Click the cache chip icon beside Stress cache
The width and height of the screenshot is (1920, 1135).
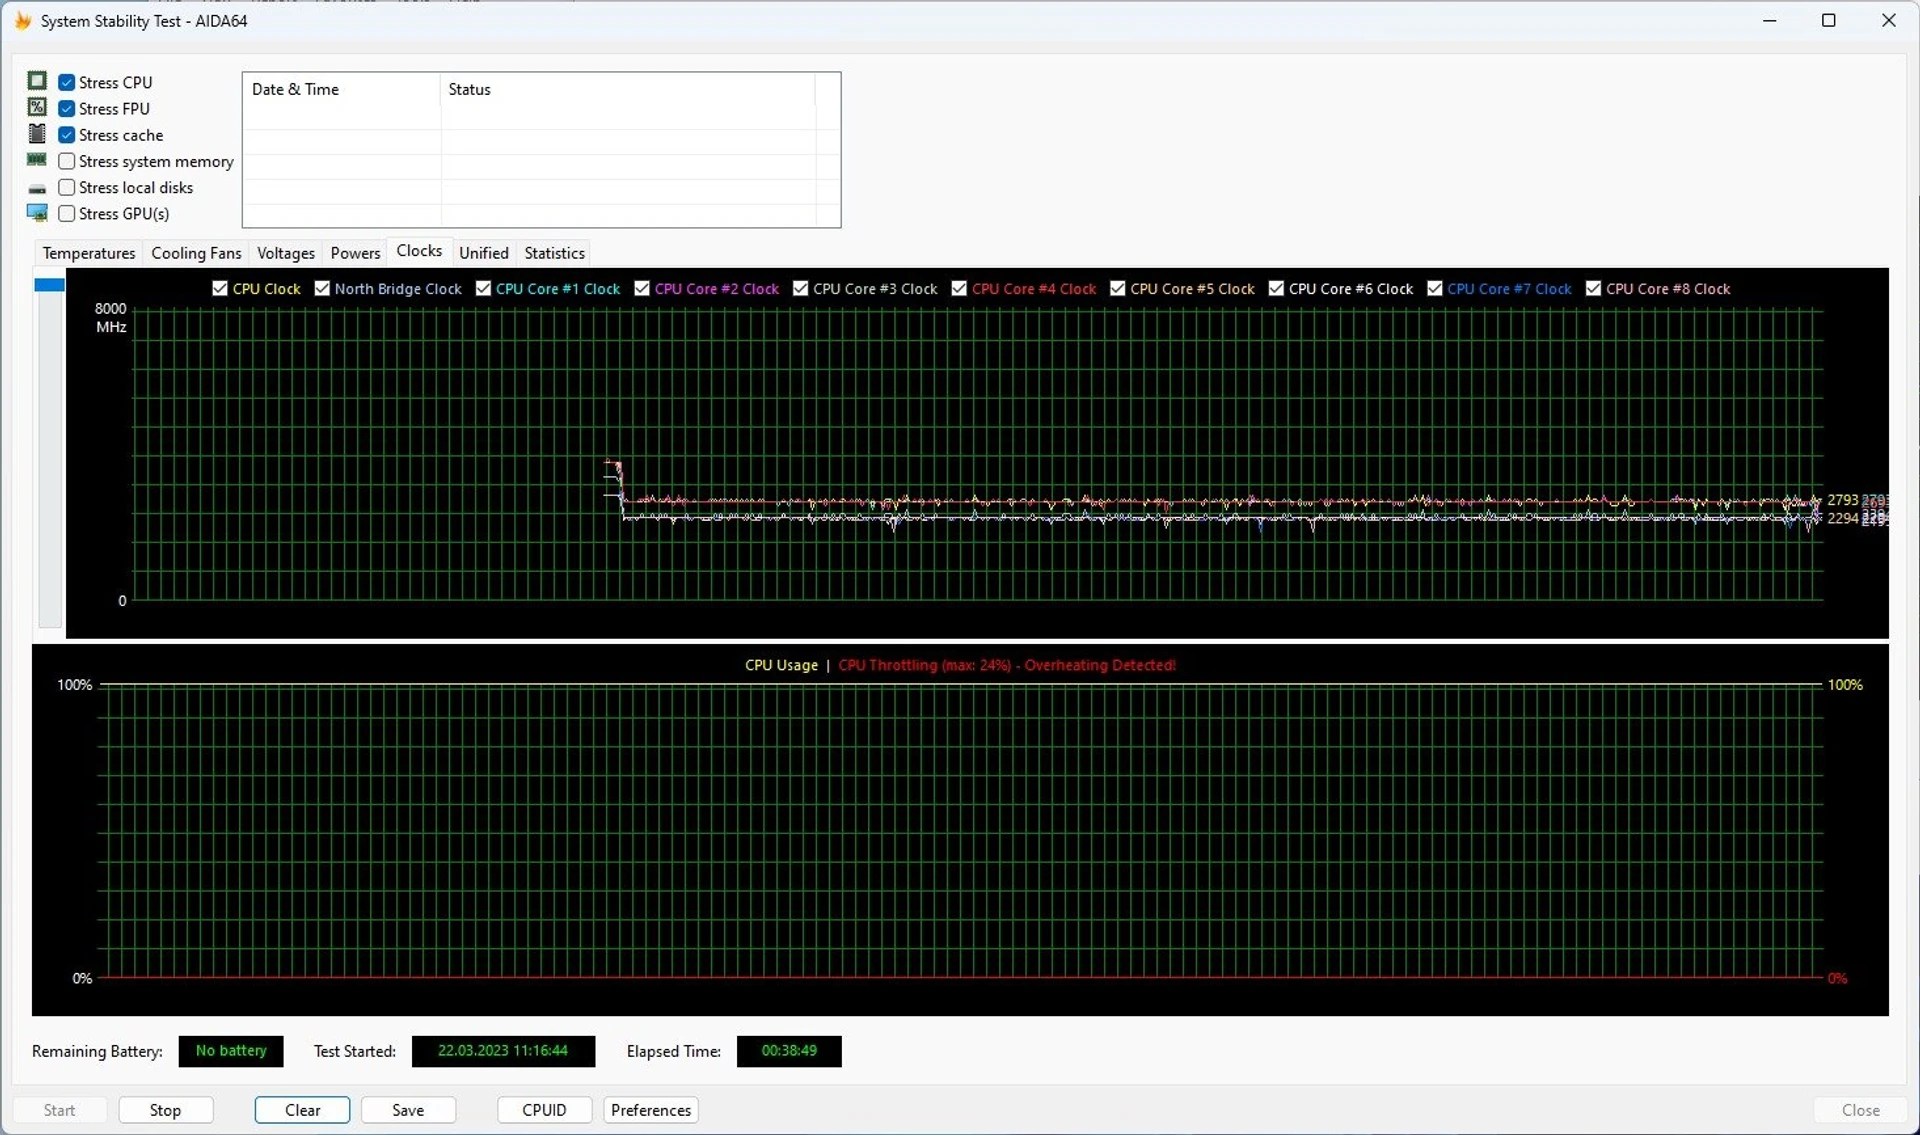(37, 134)
